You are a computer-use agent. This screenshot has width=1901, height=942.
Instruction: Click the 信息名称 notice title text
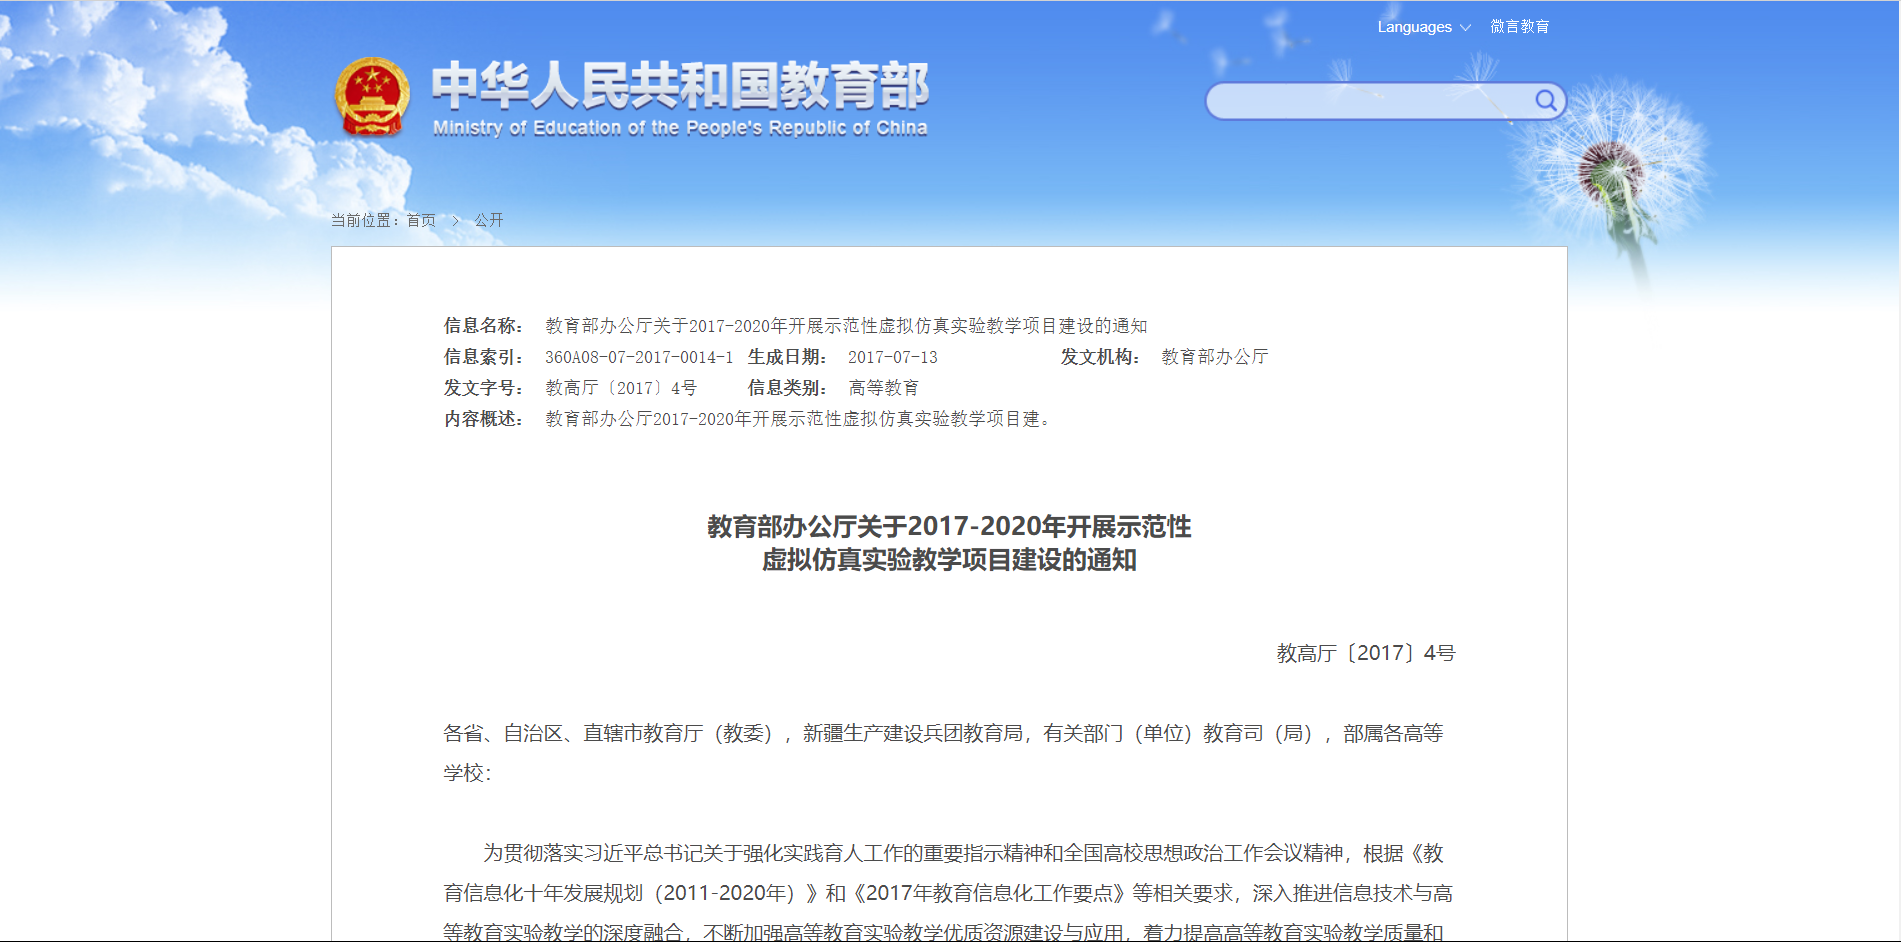(x=846, y=326)
